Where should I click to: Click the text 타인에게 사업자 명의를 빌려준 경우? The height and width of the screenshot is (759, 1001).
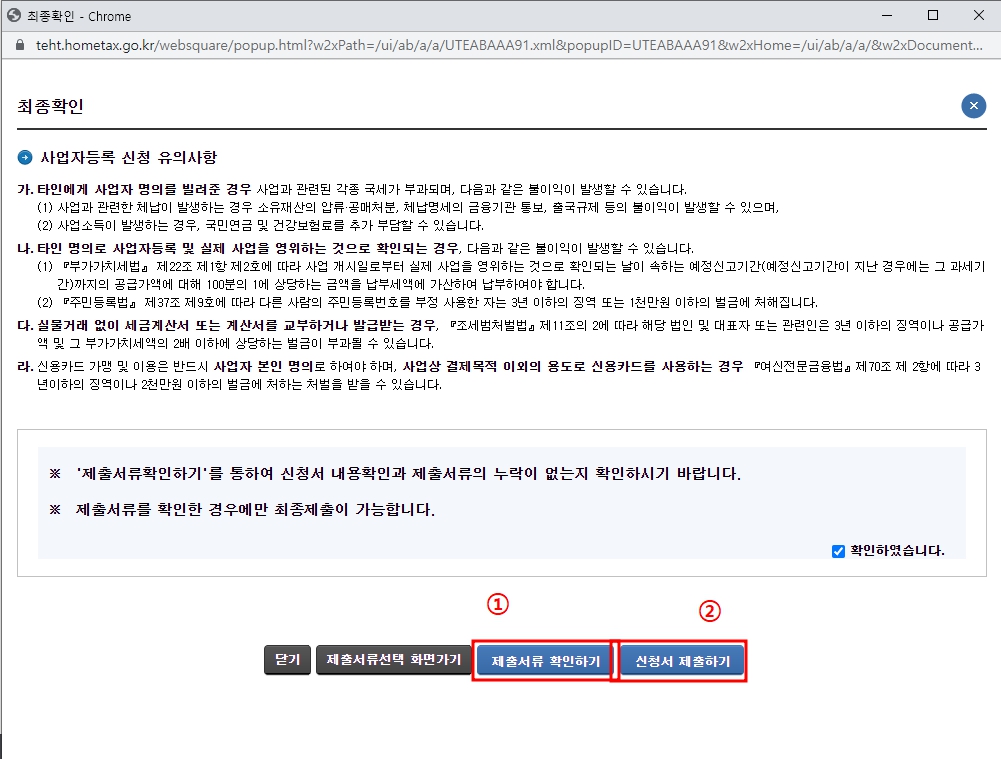(x=144, y=190)
